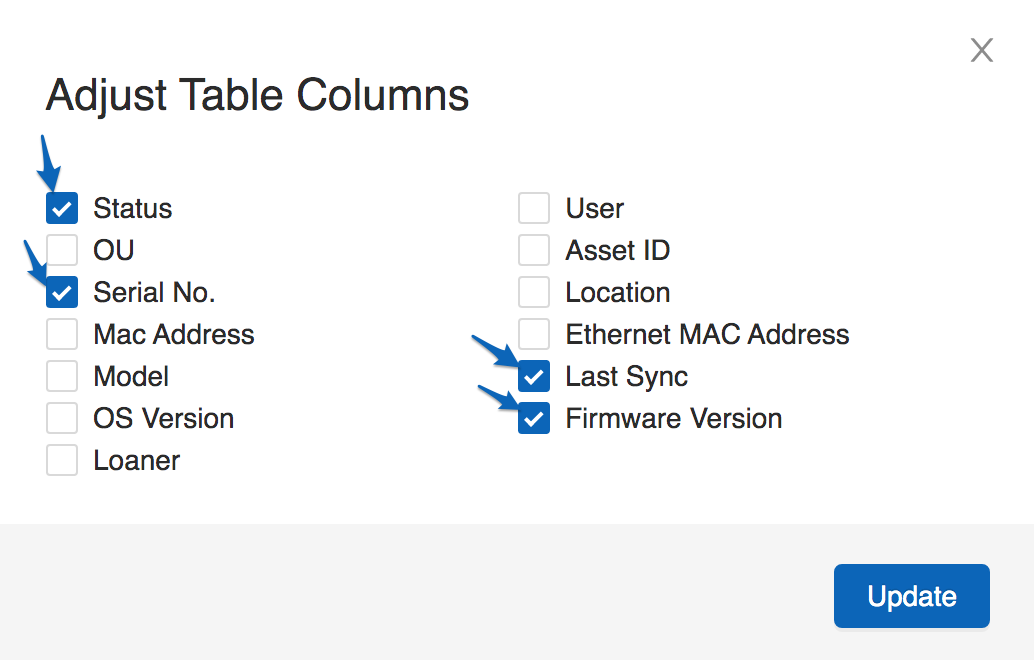Screen dimensions: 1034x660
Task: Uncheck the Serial No. checkbox
Action: [62, 293]
